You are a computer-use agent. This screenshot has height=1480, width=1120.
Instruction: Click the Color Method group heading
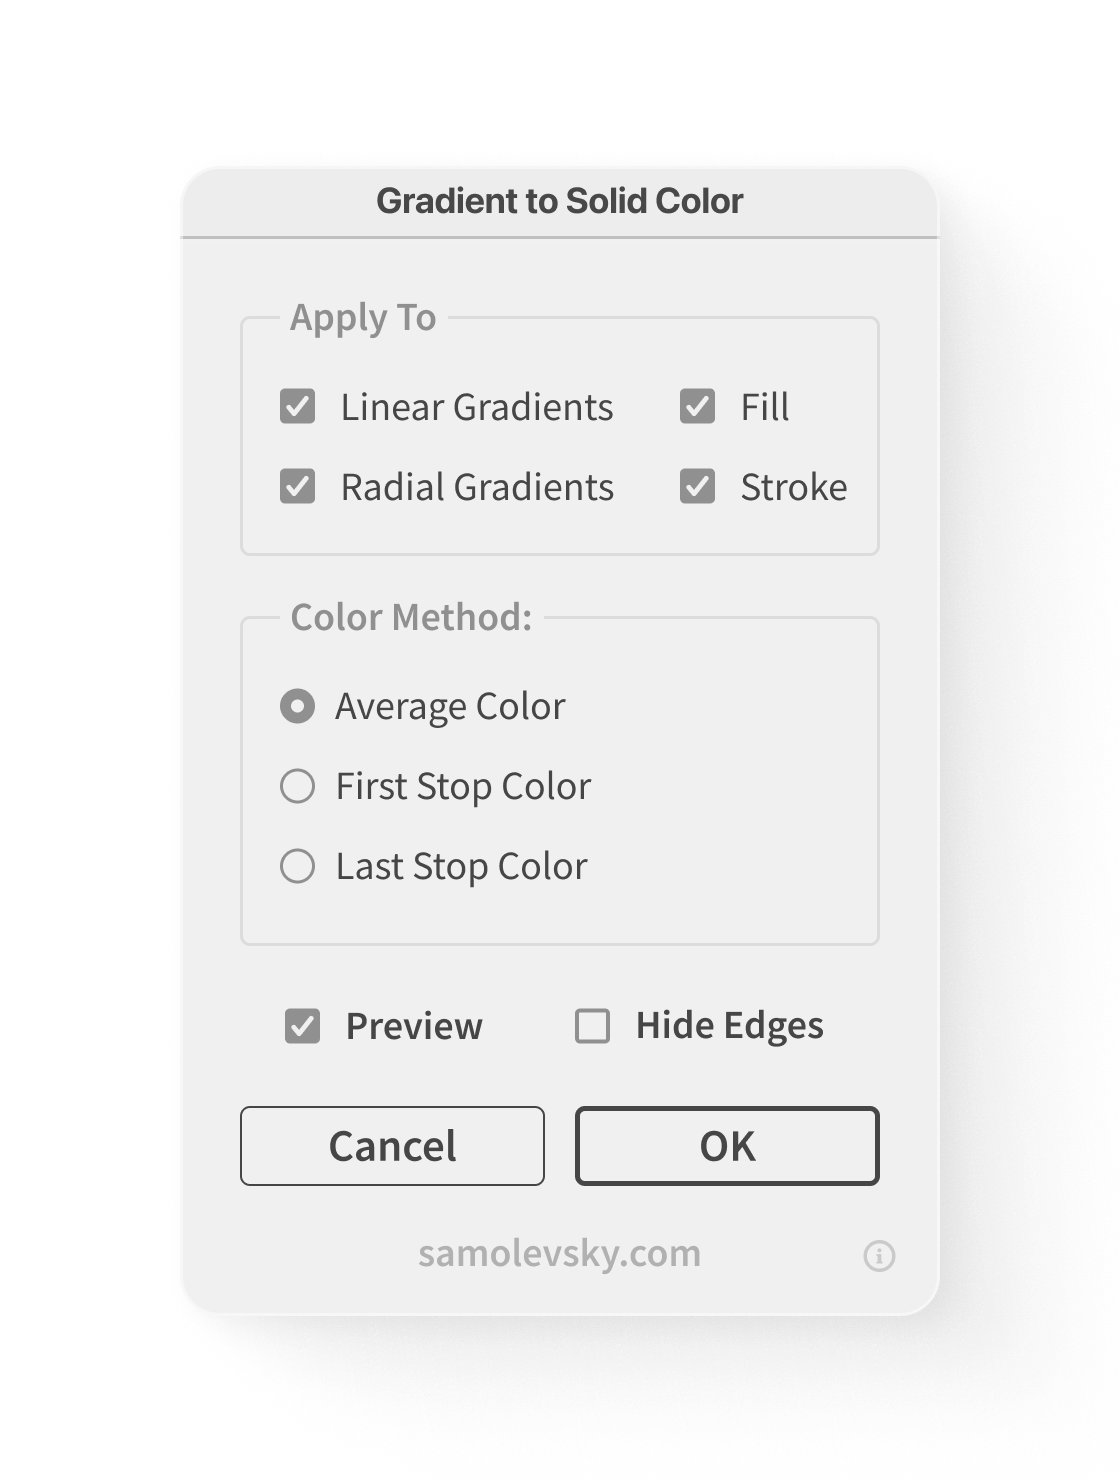click(411, 617)
